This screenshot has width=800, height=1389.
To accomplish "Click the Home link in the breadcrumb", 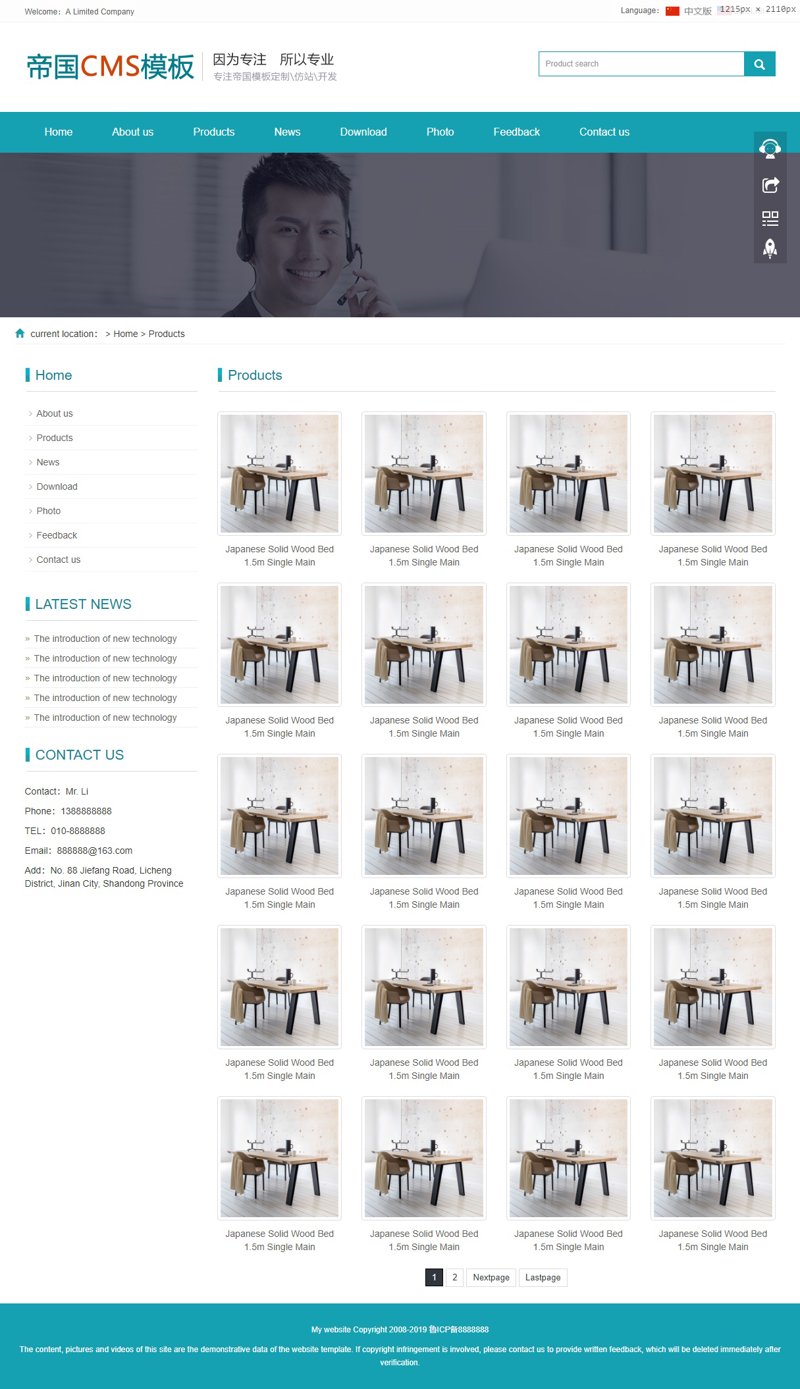I will pos(126,334).
